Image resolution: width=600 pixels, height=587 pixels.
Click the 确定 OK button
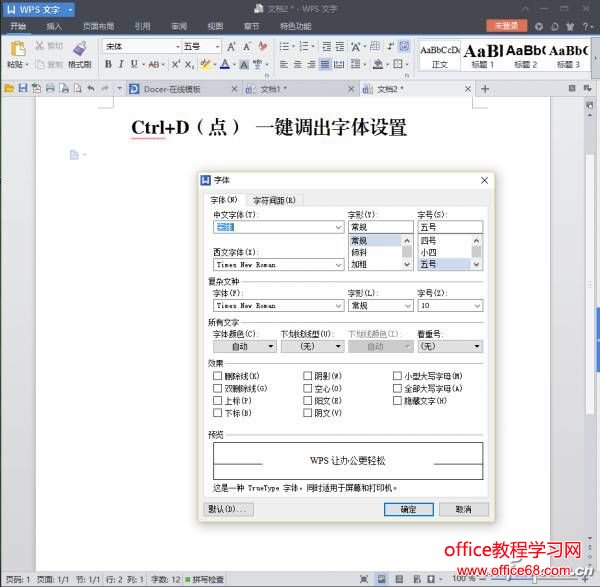(x=409, y=509)
